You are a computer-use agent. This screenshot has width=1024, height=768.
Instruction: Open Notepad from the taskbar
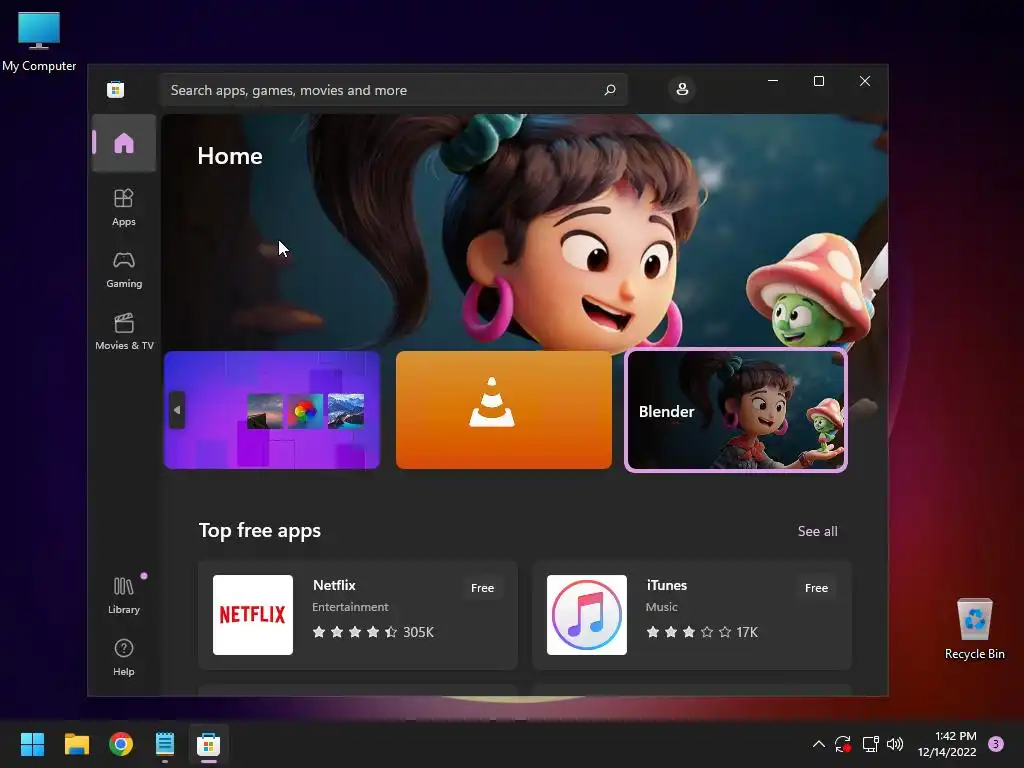tap(165, 744)
